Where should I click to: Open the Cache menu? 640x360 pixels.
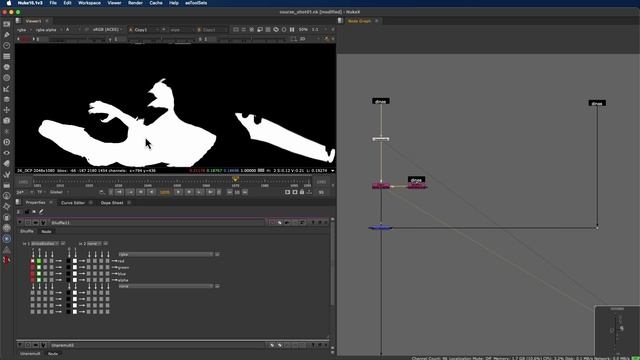[x=156, y=3]
